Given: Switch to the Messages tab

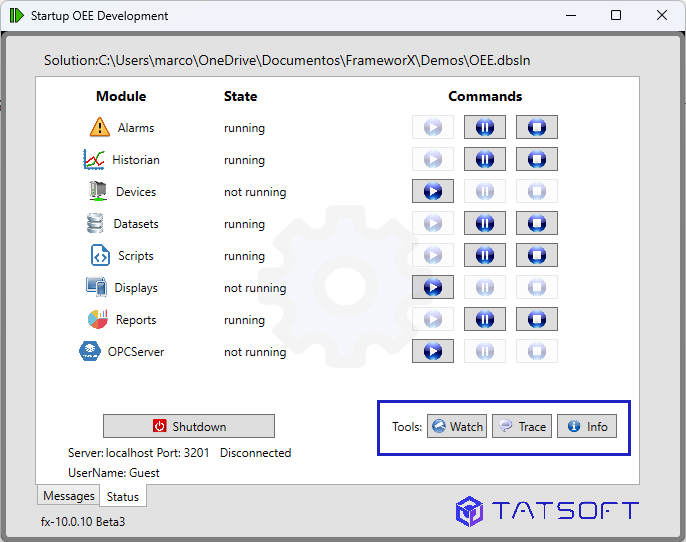Looking at the screenshot, I should point(68,496).
